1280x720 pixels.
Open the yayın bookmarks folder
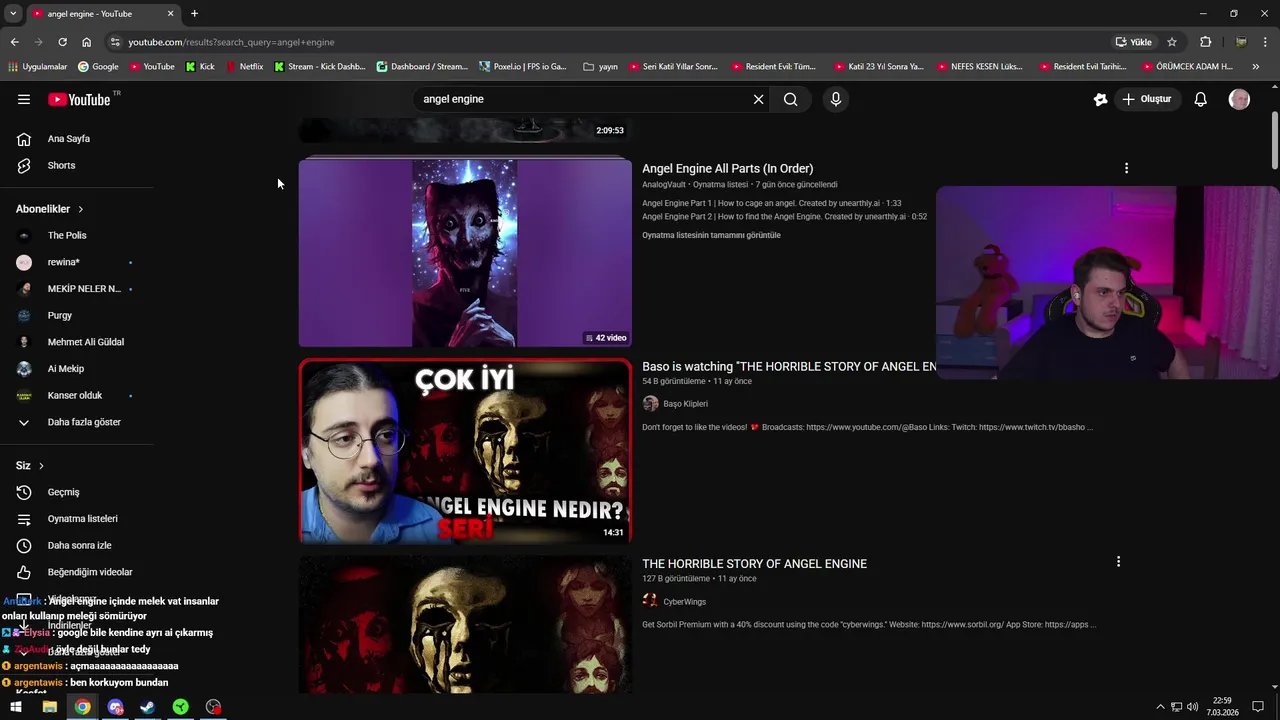pos(600,67)
